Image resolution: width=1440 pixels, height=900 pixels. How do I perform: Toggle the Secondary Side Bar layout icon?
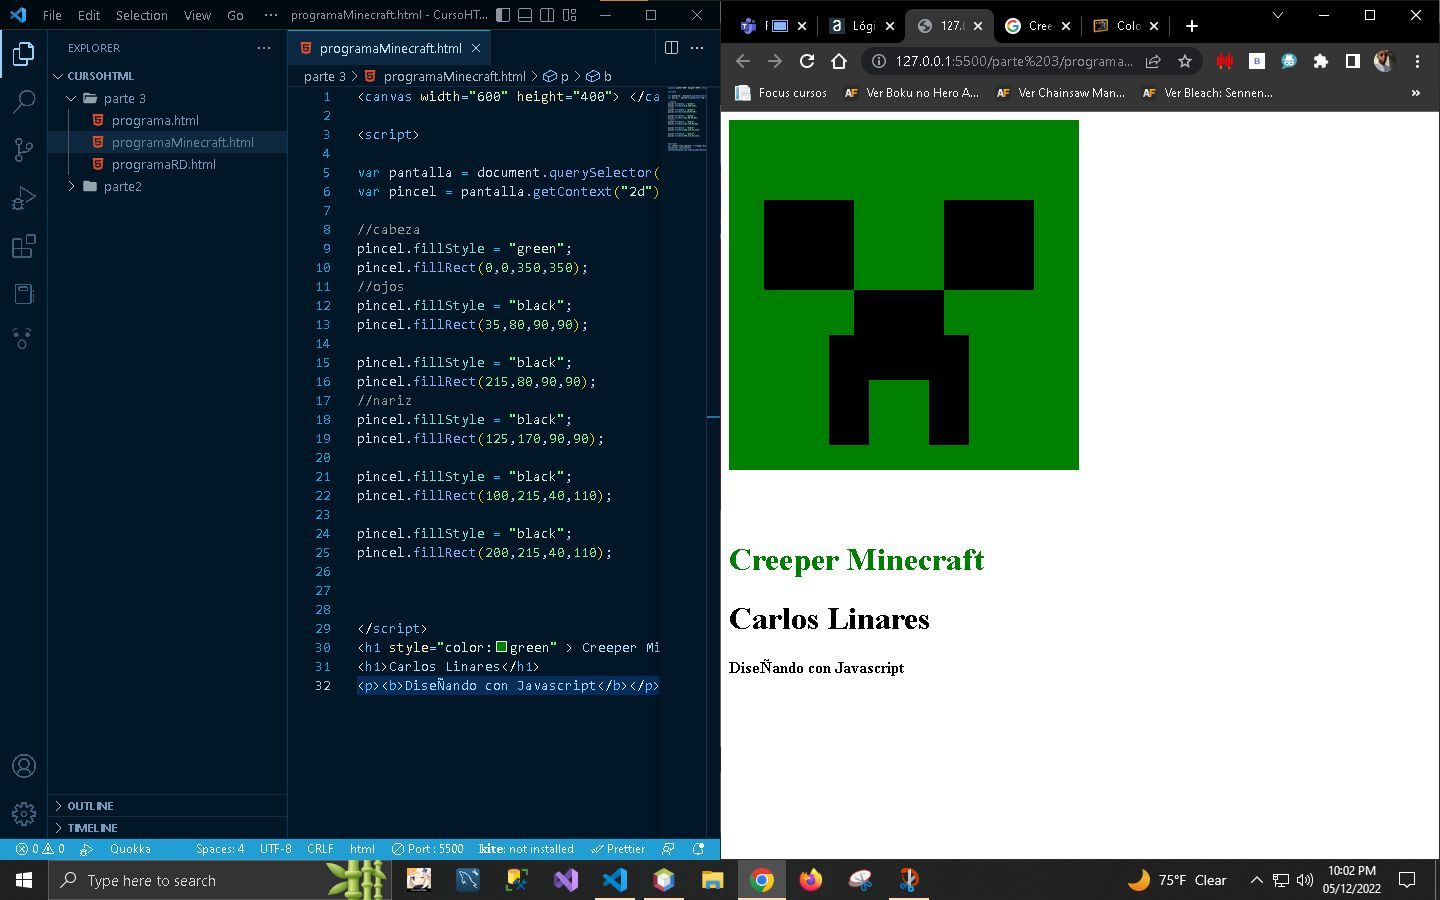pyautogui.click(x=547, y=15)
